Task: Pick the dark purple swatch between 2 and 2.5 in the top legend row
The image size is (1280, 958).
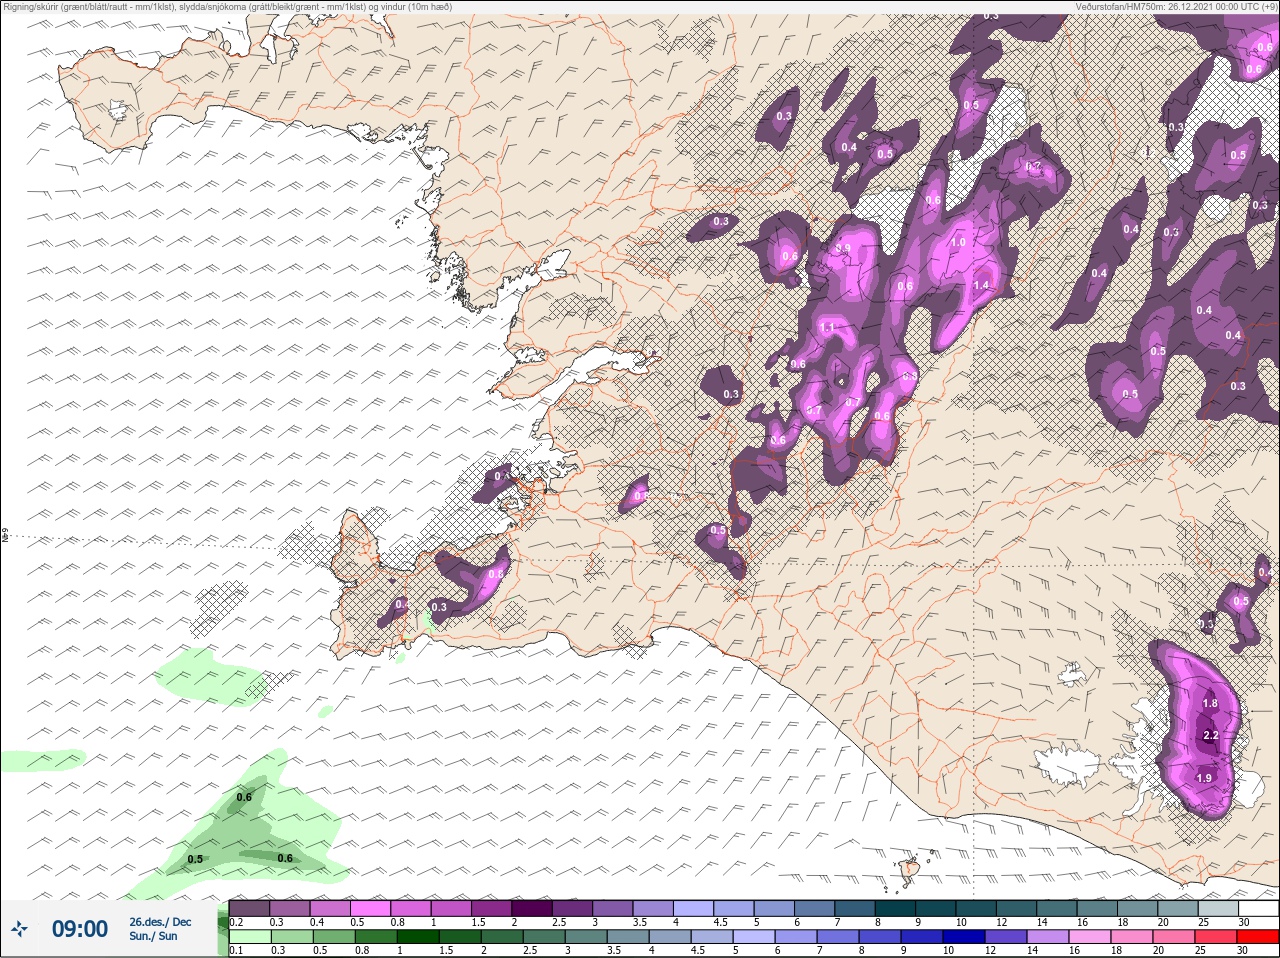Action: [533, 908]
